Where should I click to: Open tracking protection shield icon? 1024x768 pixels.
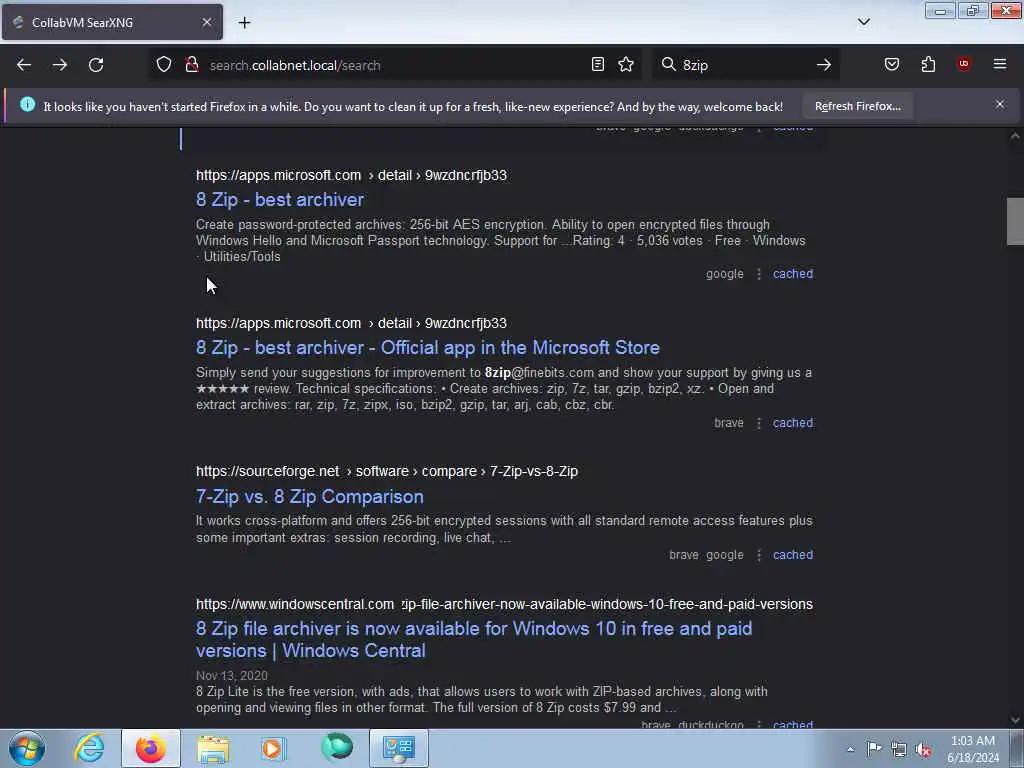pyautogui.click(x=164, y=65)
